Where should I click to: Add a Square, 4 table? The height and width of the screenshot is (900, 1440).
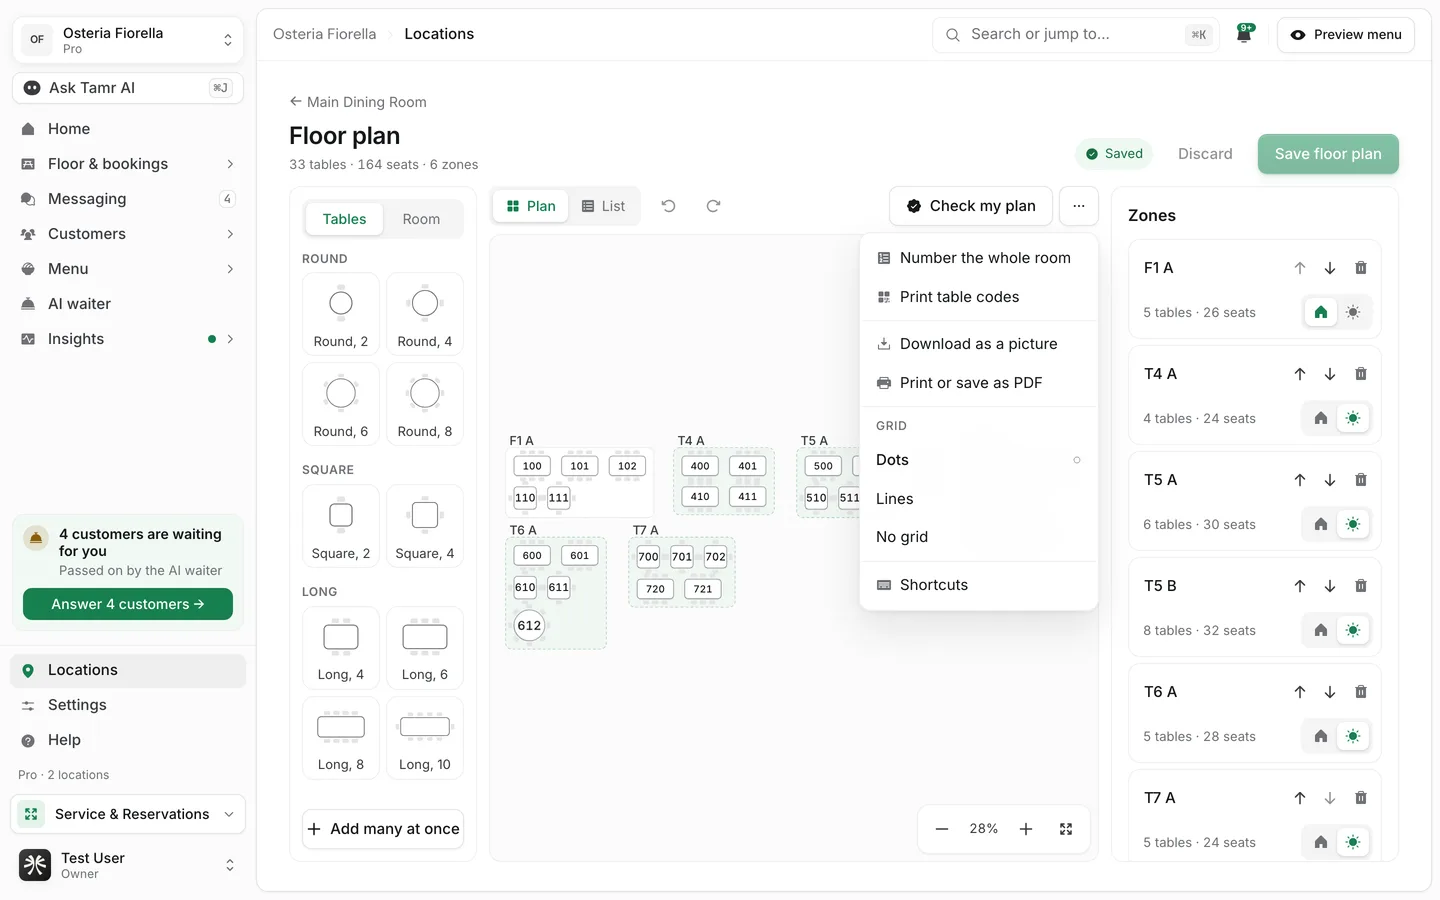(425, 526)
